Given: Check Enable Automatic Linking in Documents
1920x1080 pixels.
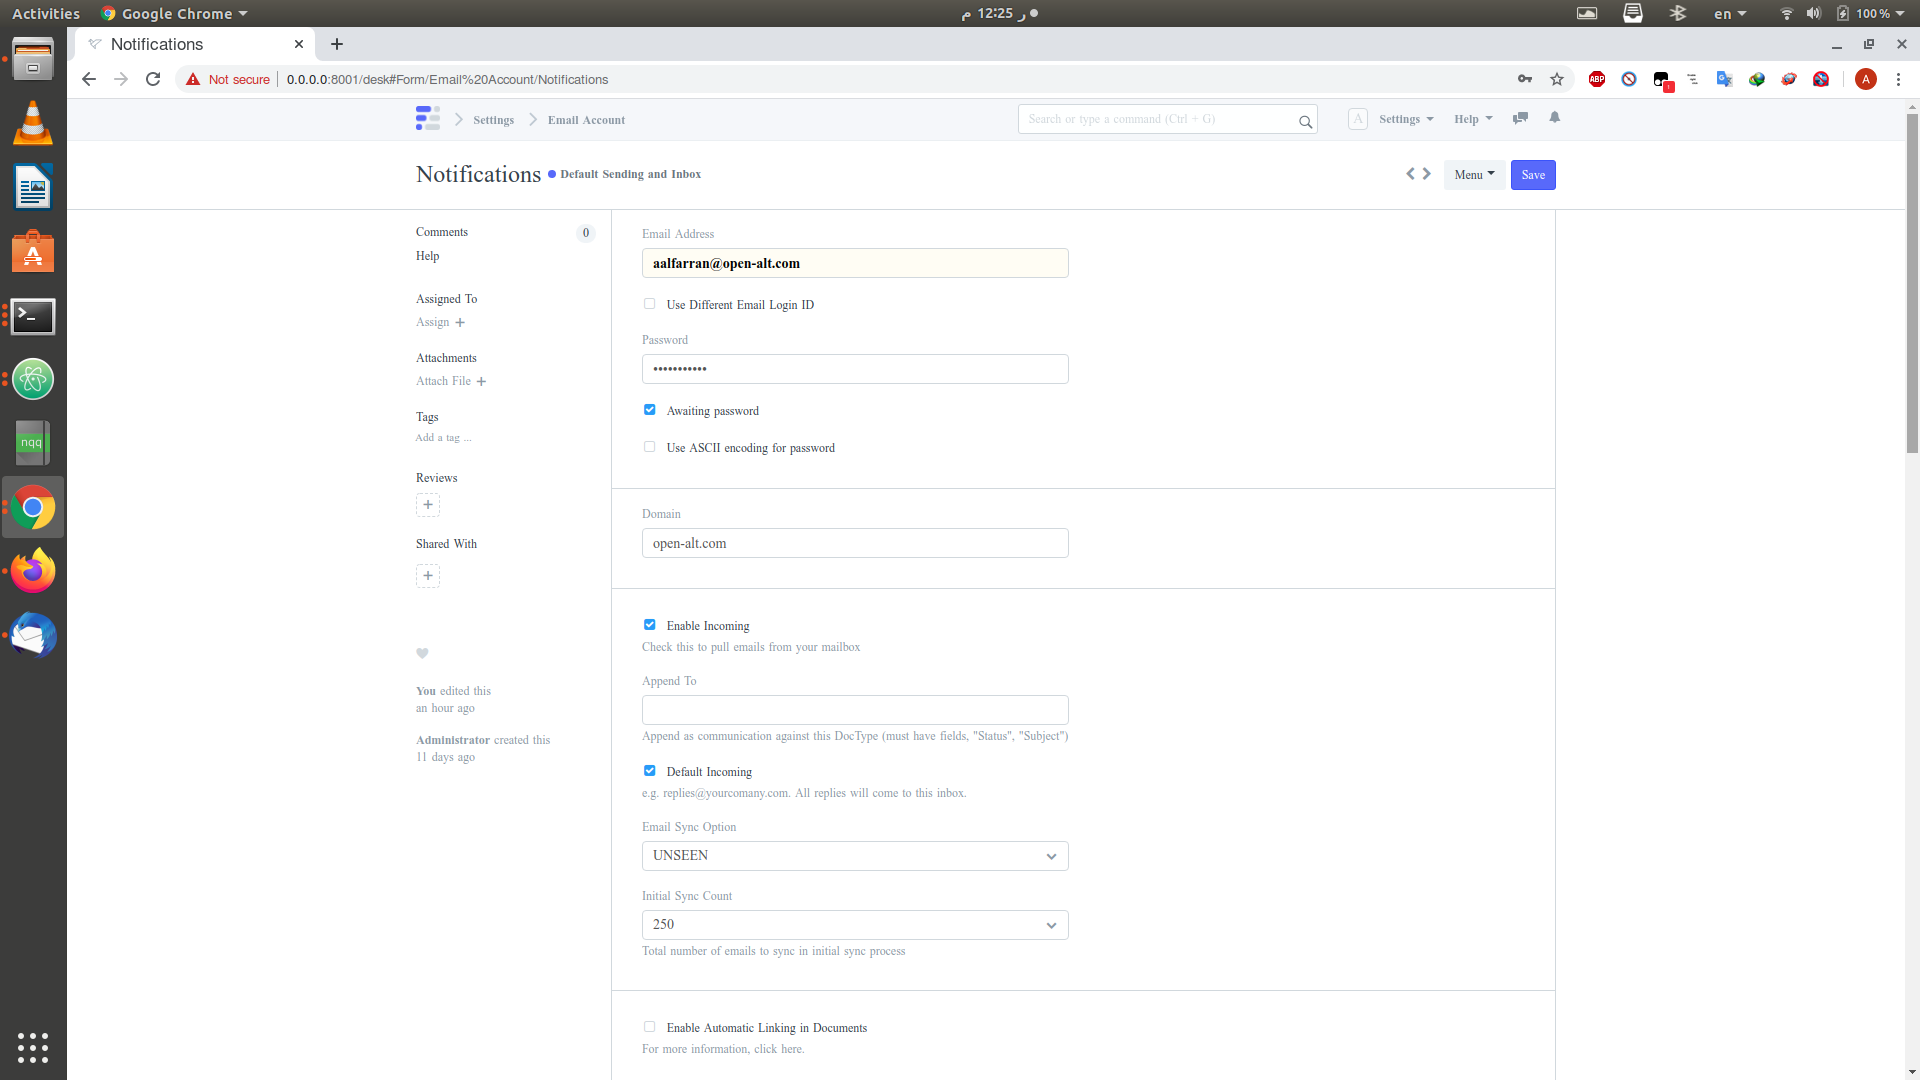Looking at the screenshot, I should coord(649,1026).
